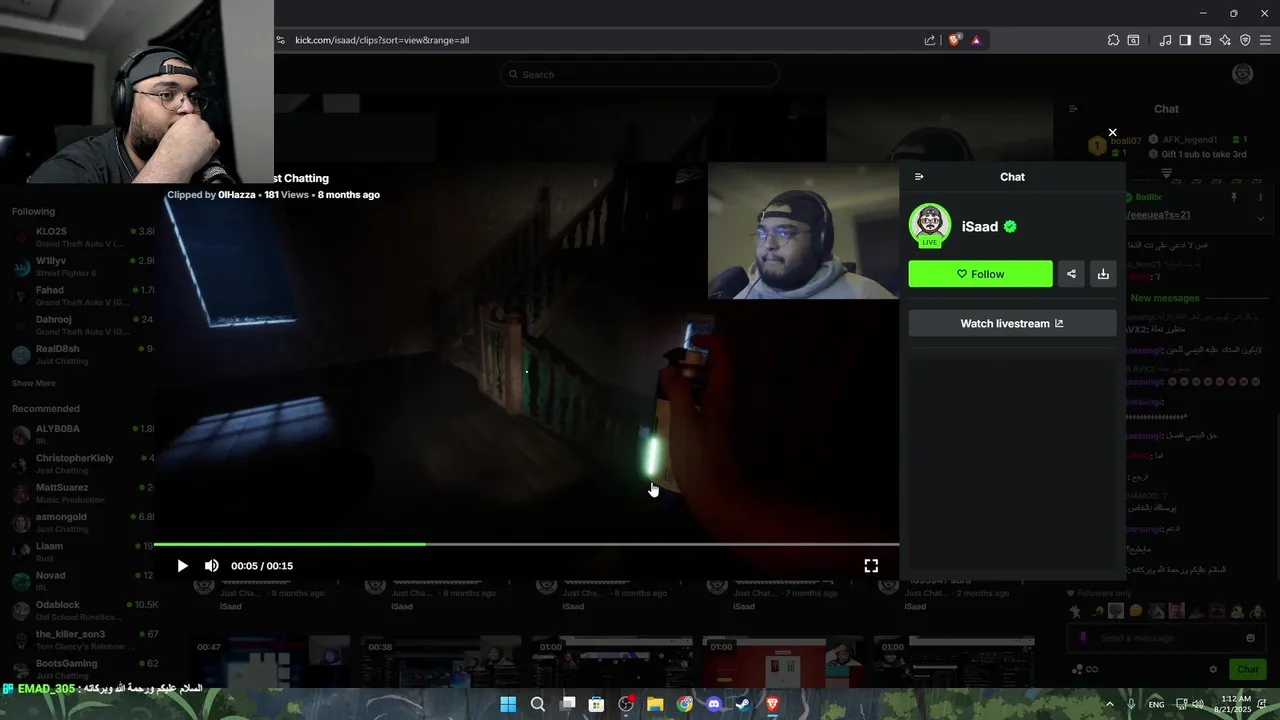
Task: Open the media control music note icon
Action: point(1165,40)
